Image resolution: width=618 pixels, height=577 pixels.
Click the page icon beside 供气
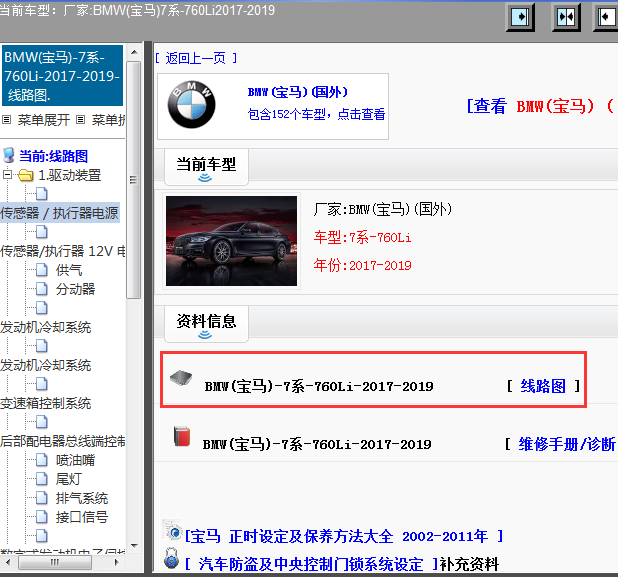click(42, 270)
